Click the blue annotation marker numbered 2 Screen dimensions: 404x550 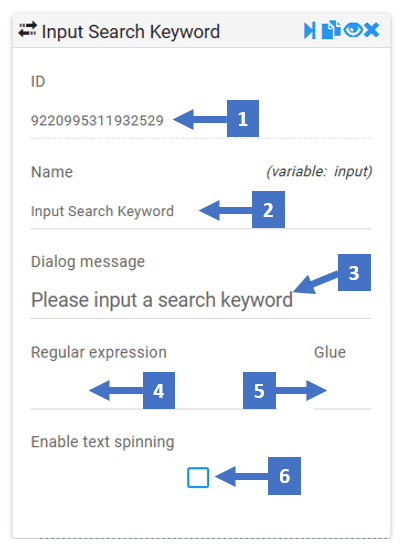click(268, 209)
